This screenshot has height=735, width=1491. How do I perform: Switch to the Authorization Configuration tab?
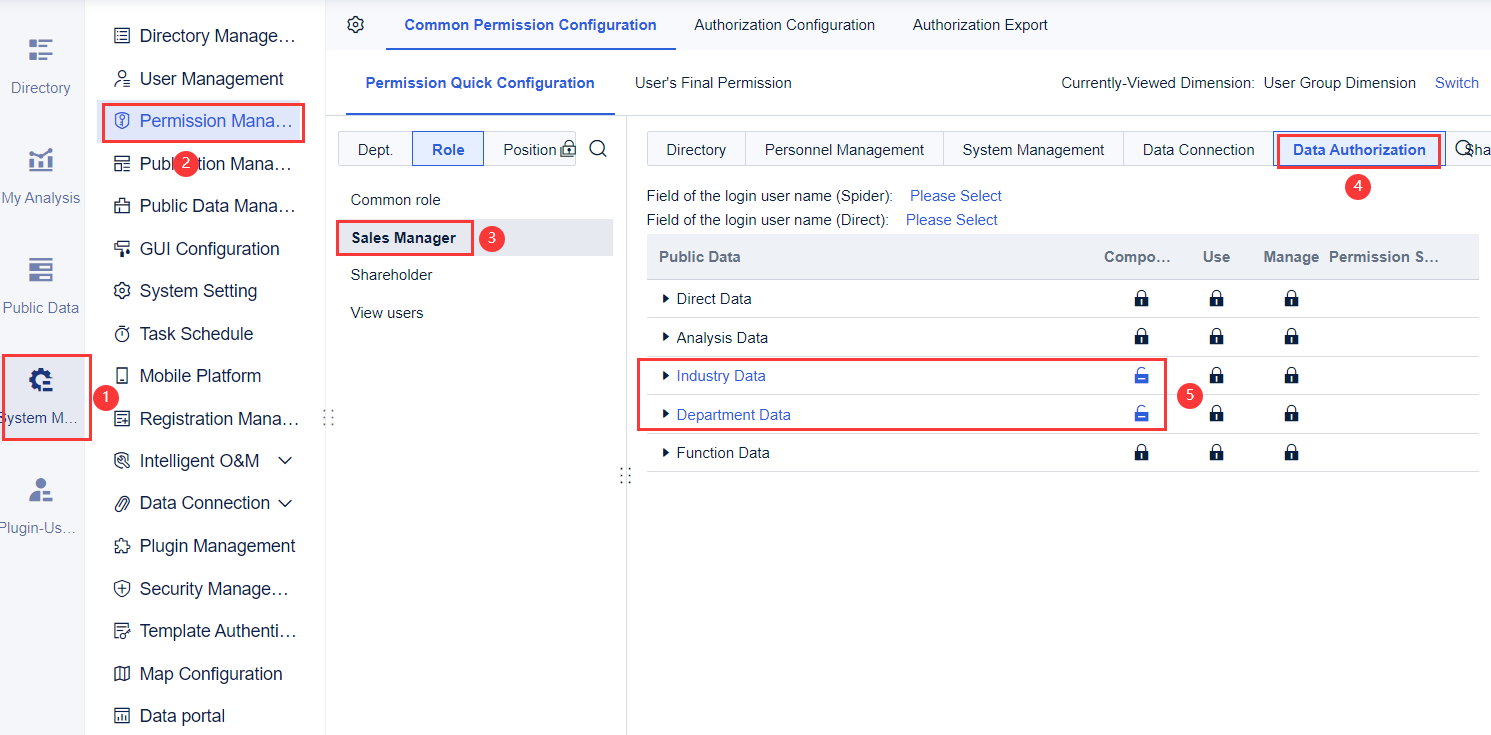click(784, 24)
